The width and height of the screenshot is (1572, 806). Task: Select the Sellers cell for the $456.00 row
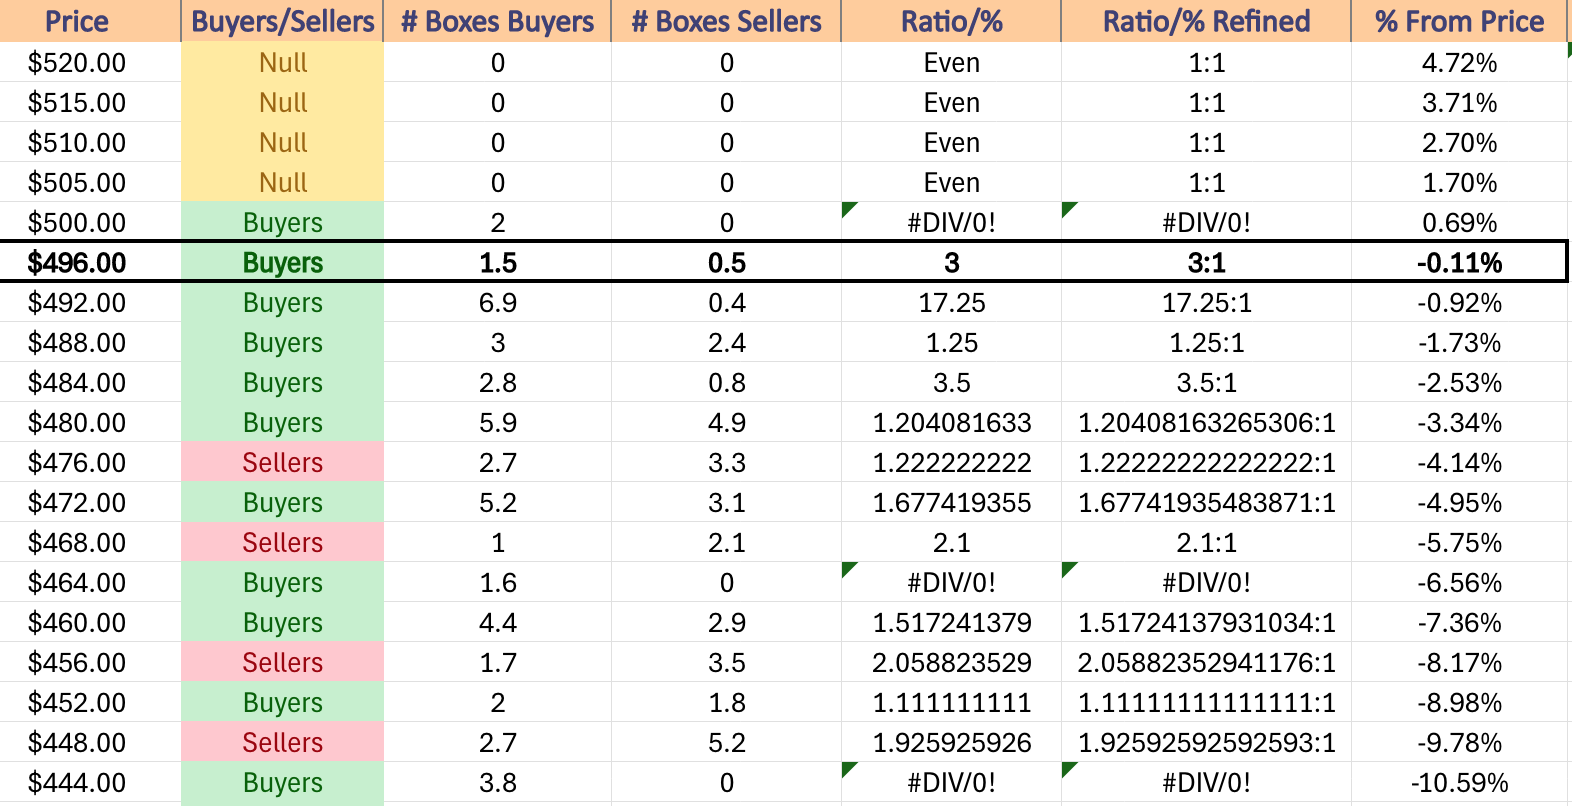[x=282, y=662]
